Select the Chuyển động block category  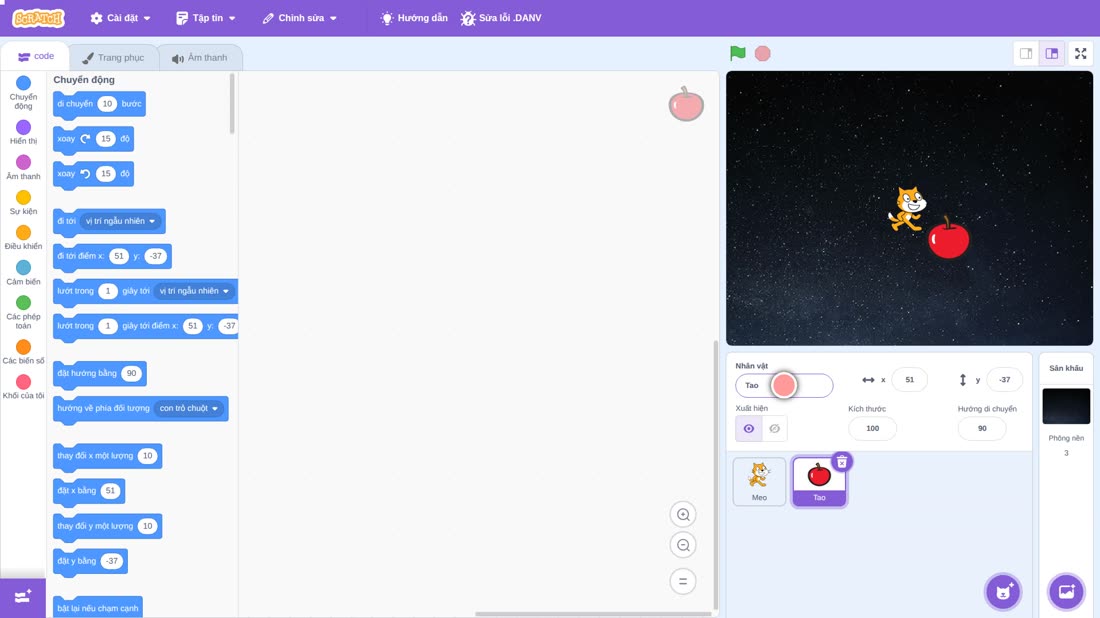point(23,93)
